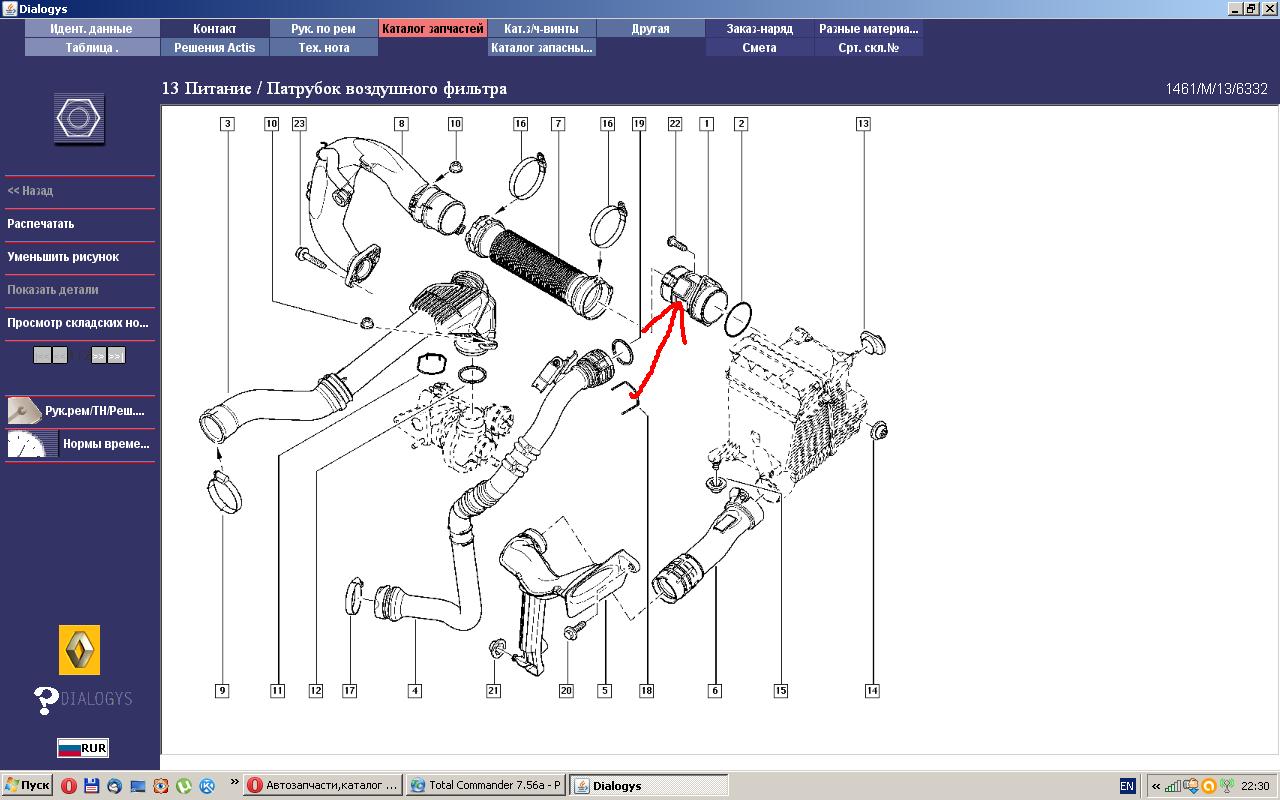Go to the previous page arrow button
Image resolution: width=1280 pixels, height=800 pixels.
tap(59, 355)
